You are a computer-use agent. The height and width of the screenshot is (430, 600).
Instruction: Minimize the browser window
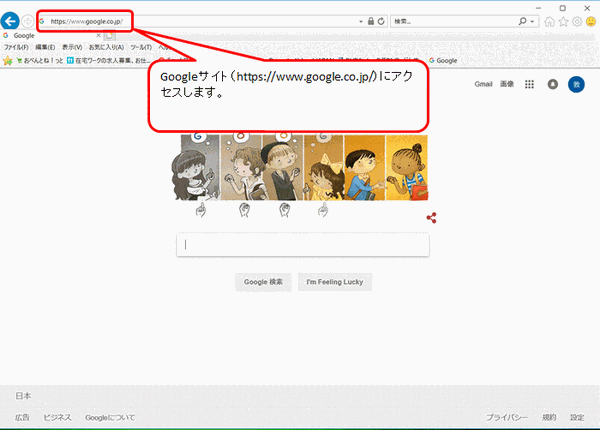[538, 8]
